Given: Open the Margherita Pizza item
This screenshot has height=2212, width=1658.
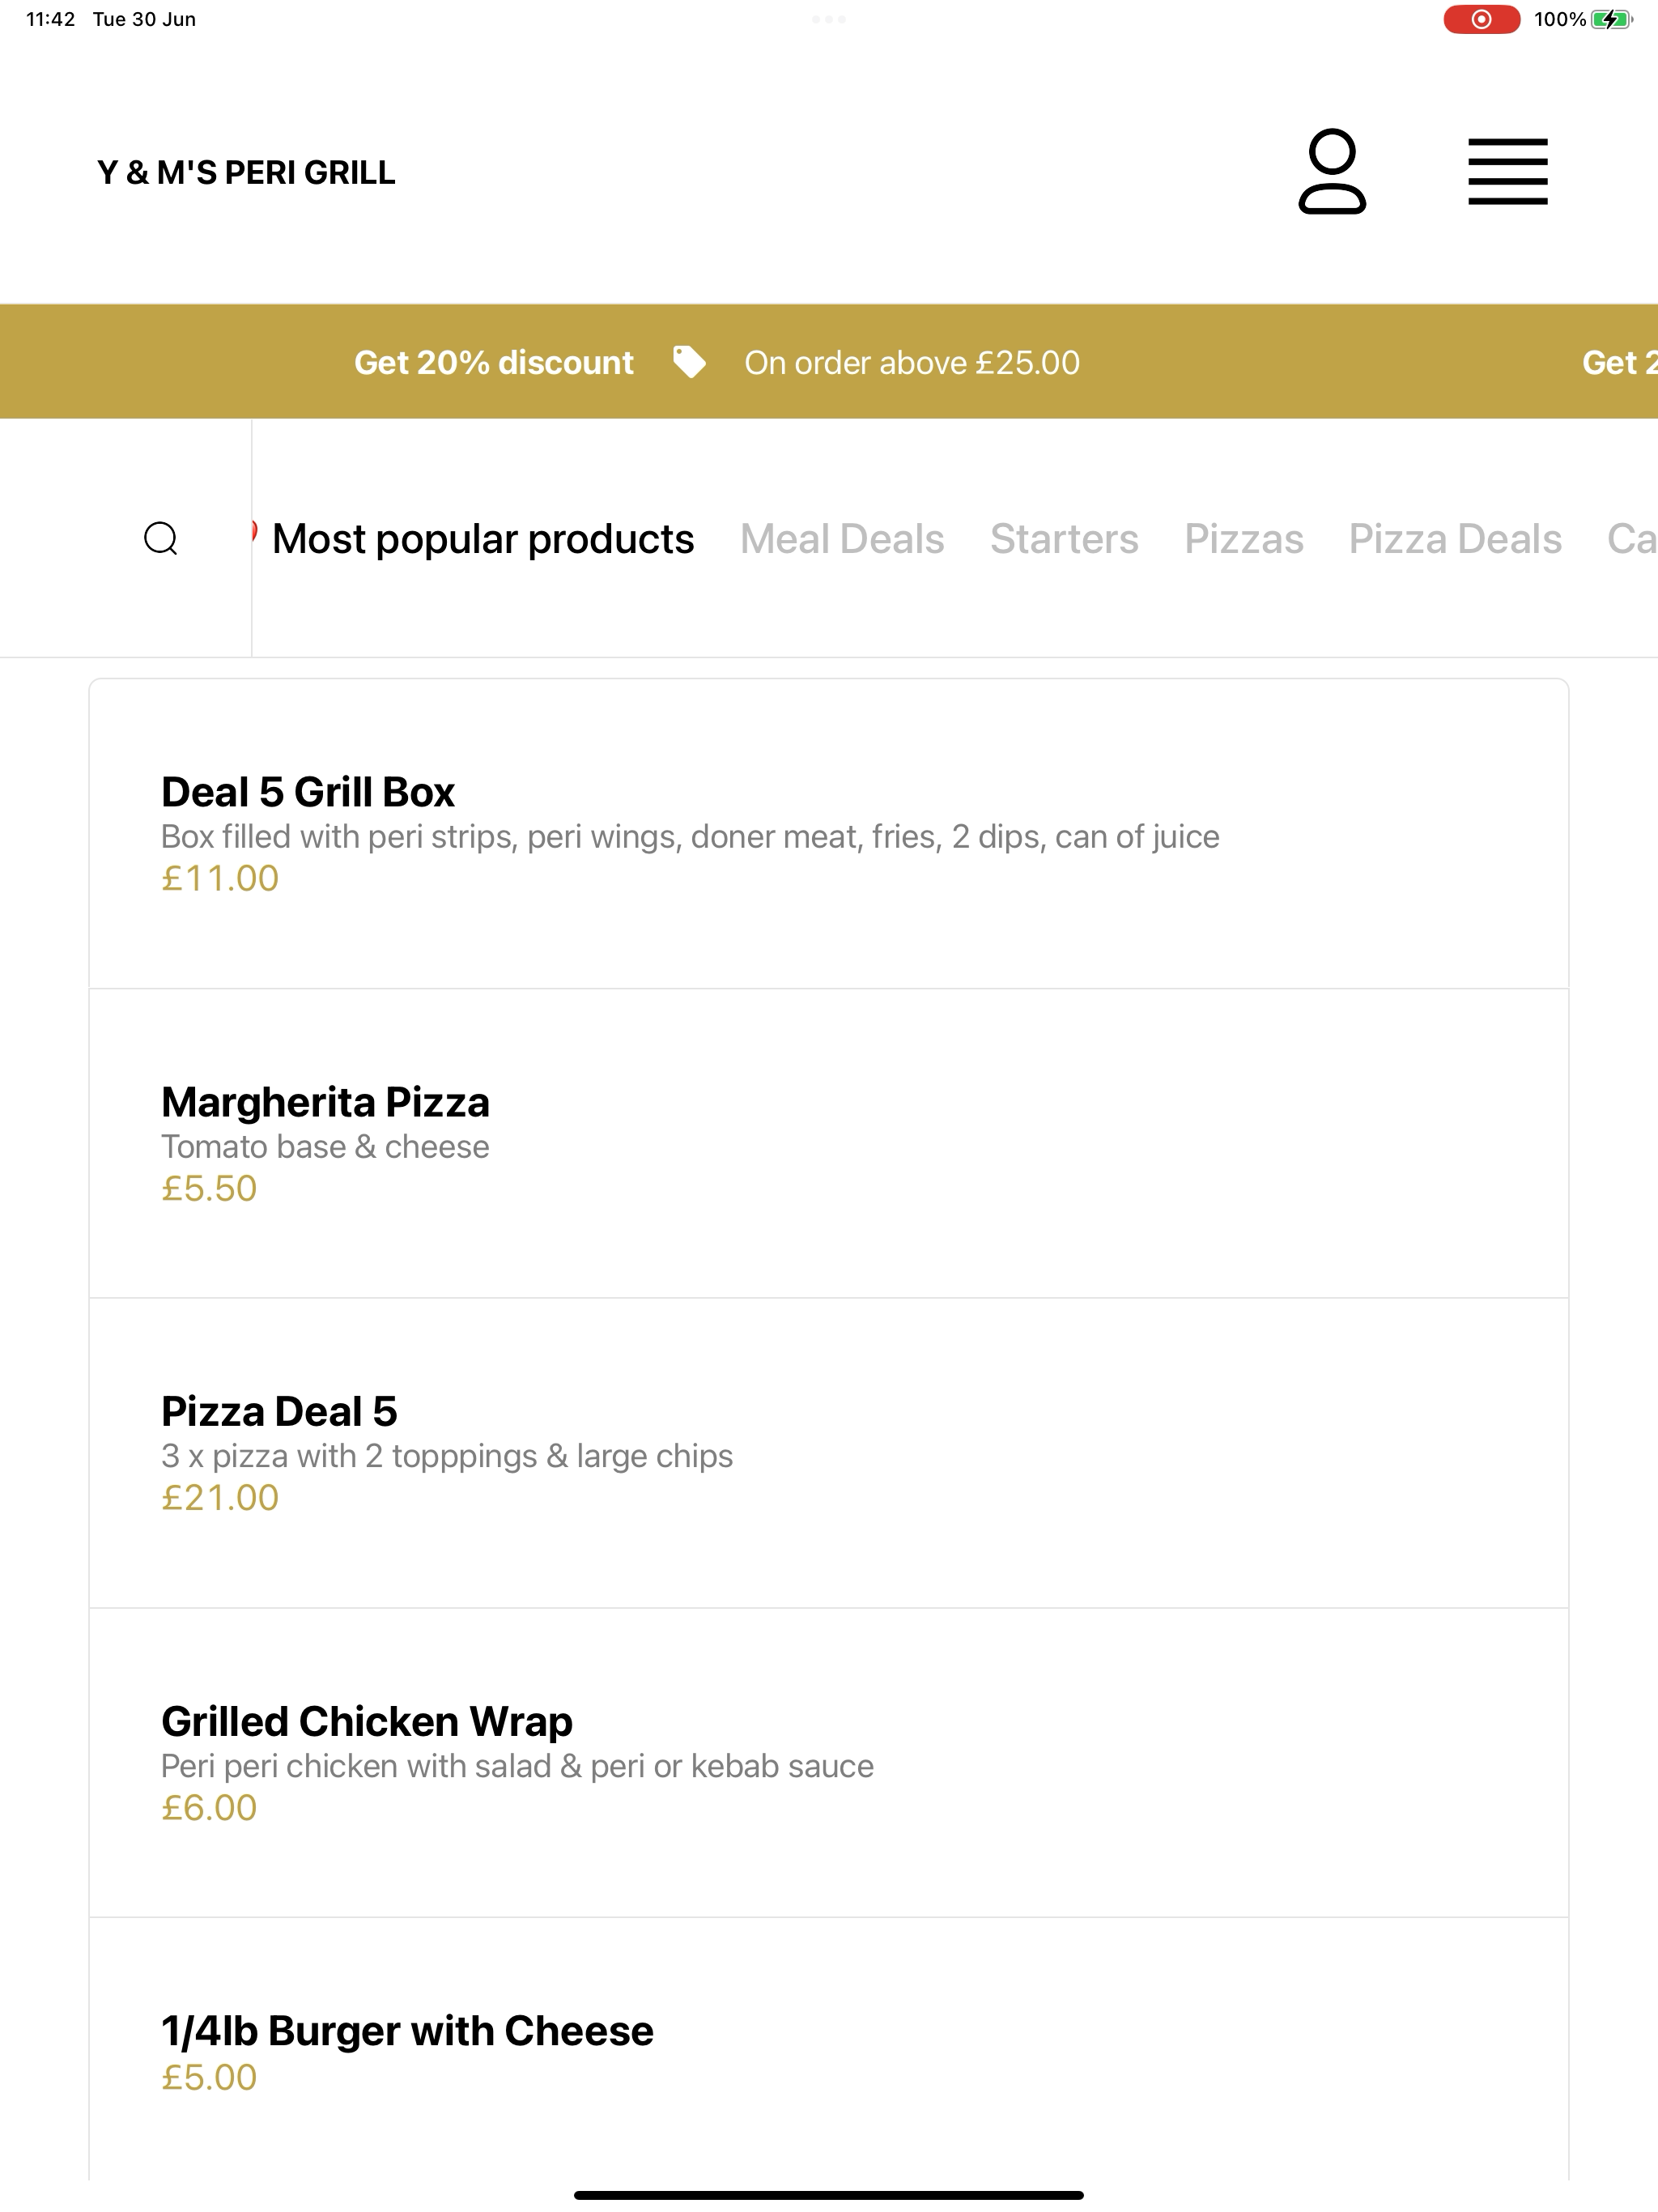Looking at the screenshot, I should (x=829, y=1143).
